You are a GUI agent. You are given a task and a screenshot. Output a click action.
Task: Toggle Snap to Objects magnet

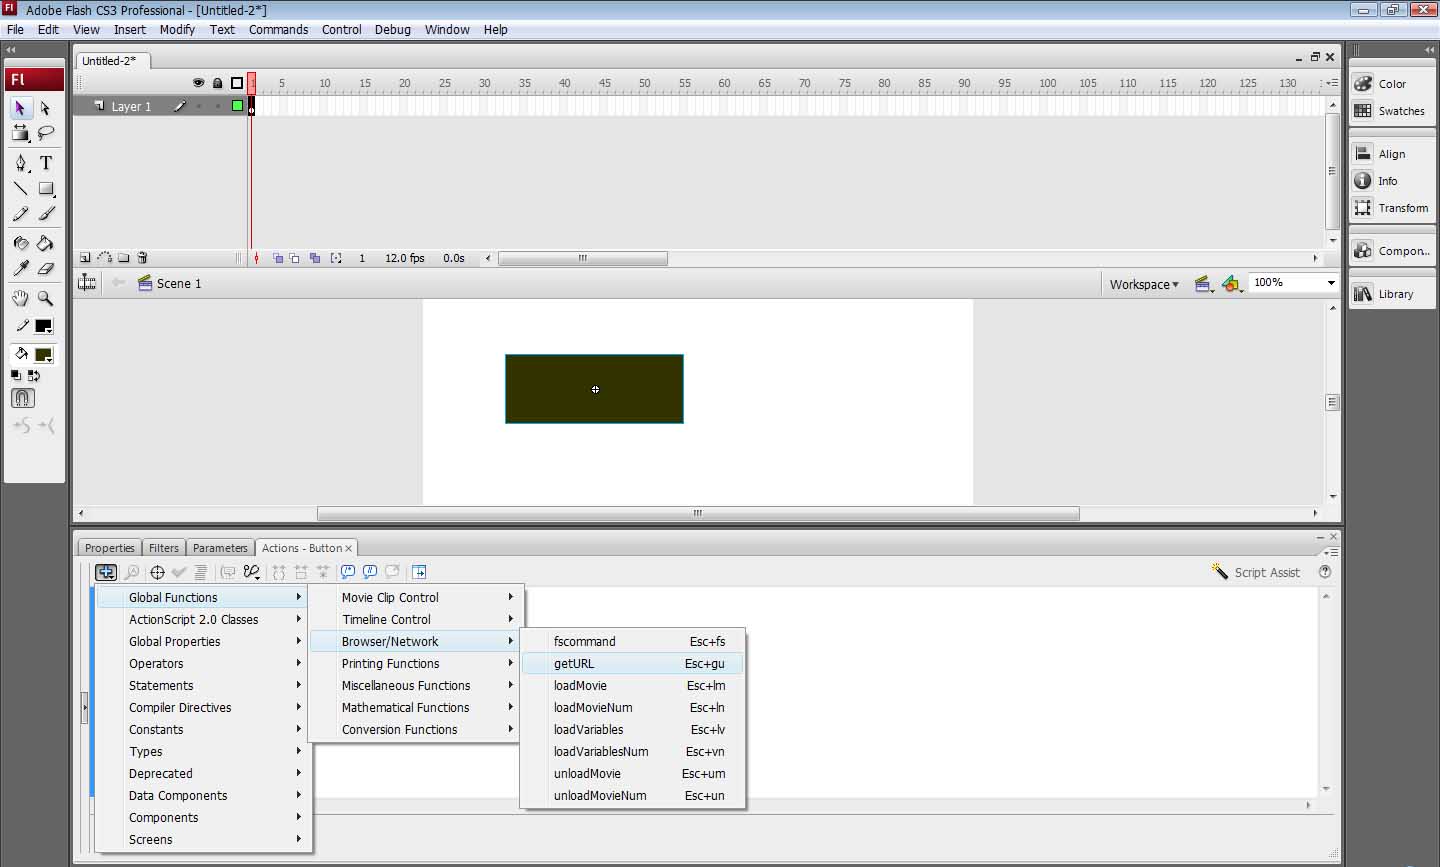click(22, 398)
